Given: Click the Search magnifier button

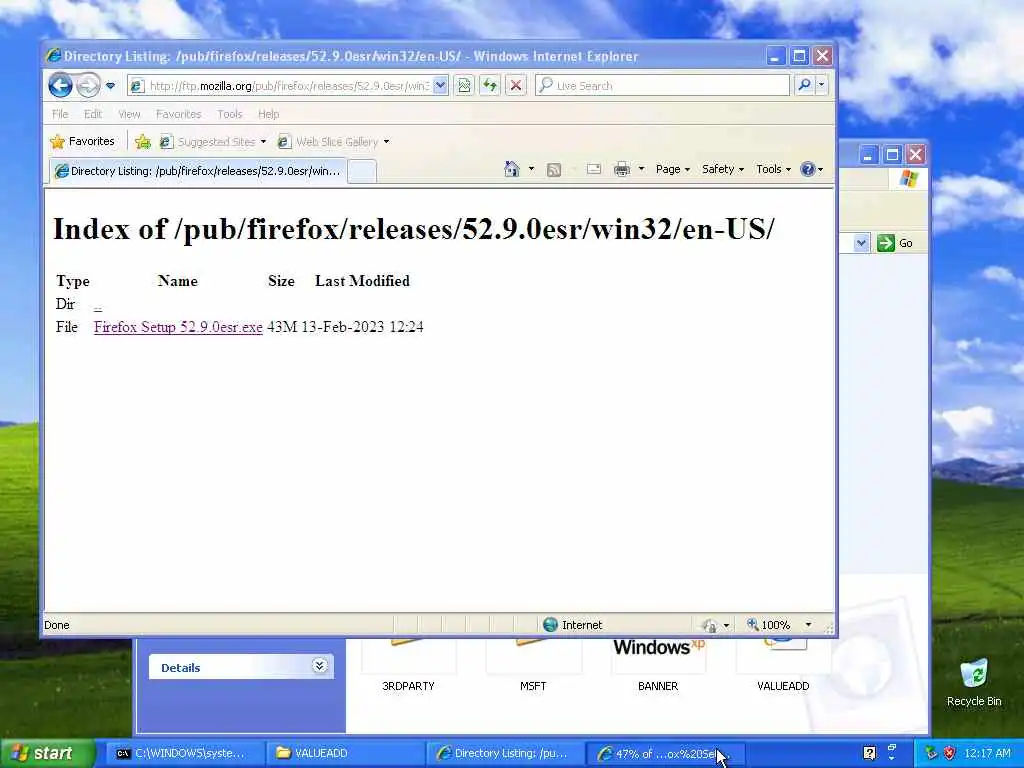Looking at the screenshot, I should pyautogui.click(x=805, y=86).
